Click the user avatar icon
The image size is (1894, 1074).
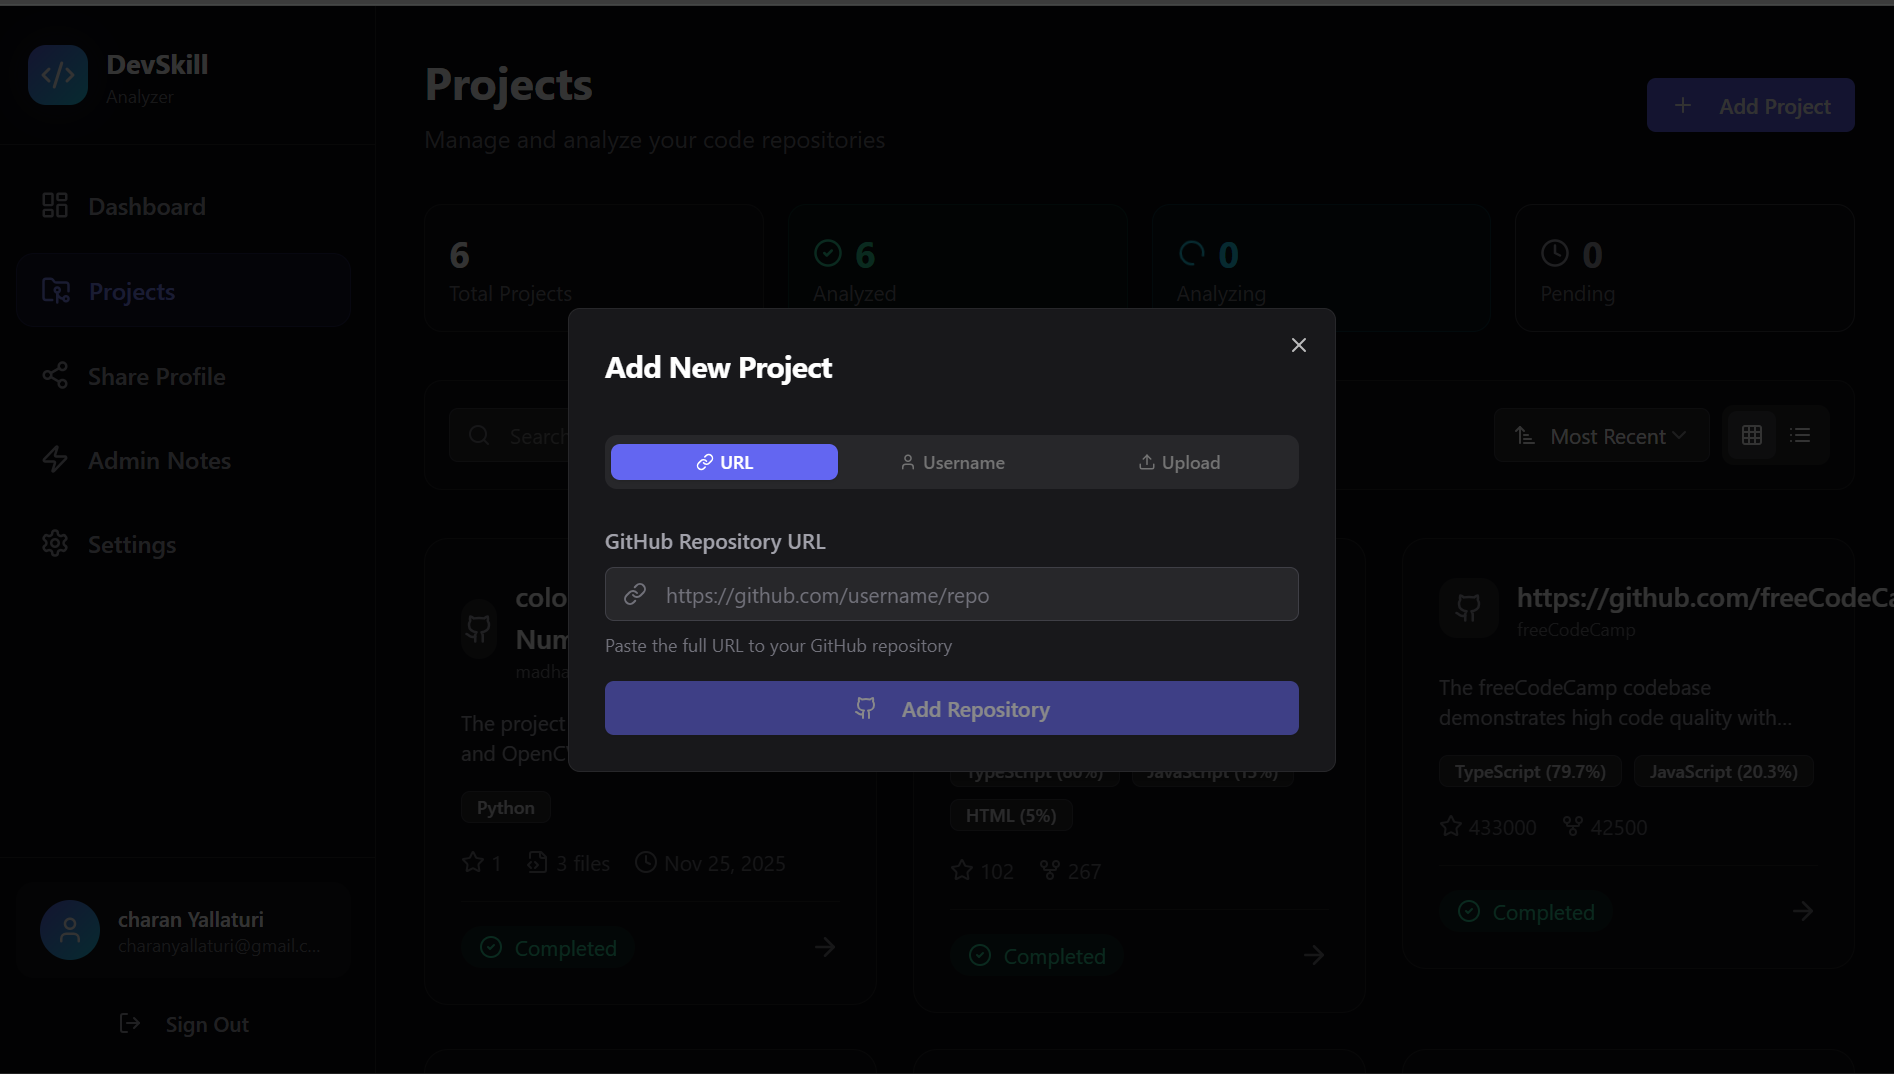[x=70, y=930]
